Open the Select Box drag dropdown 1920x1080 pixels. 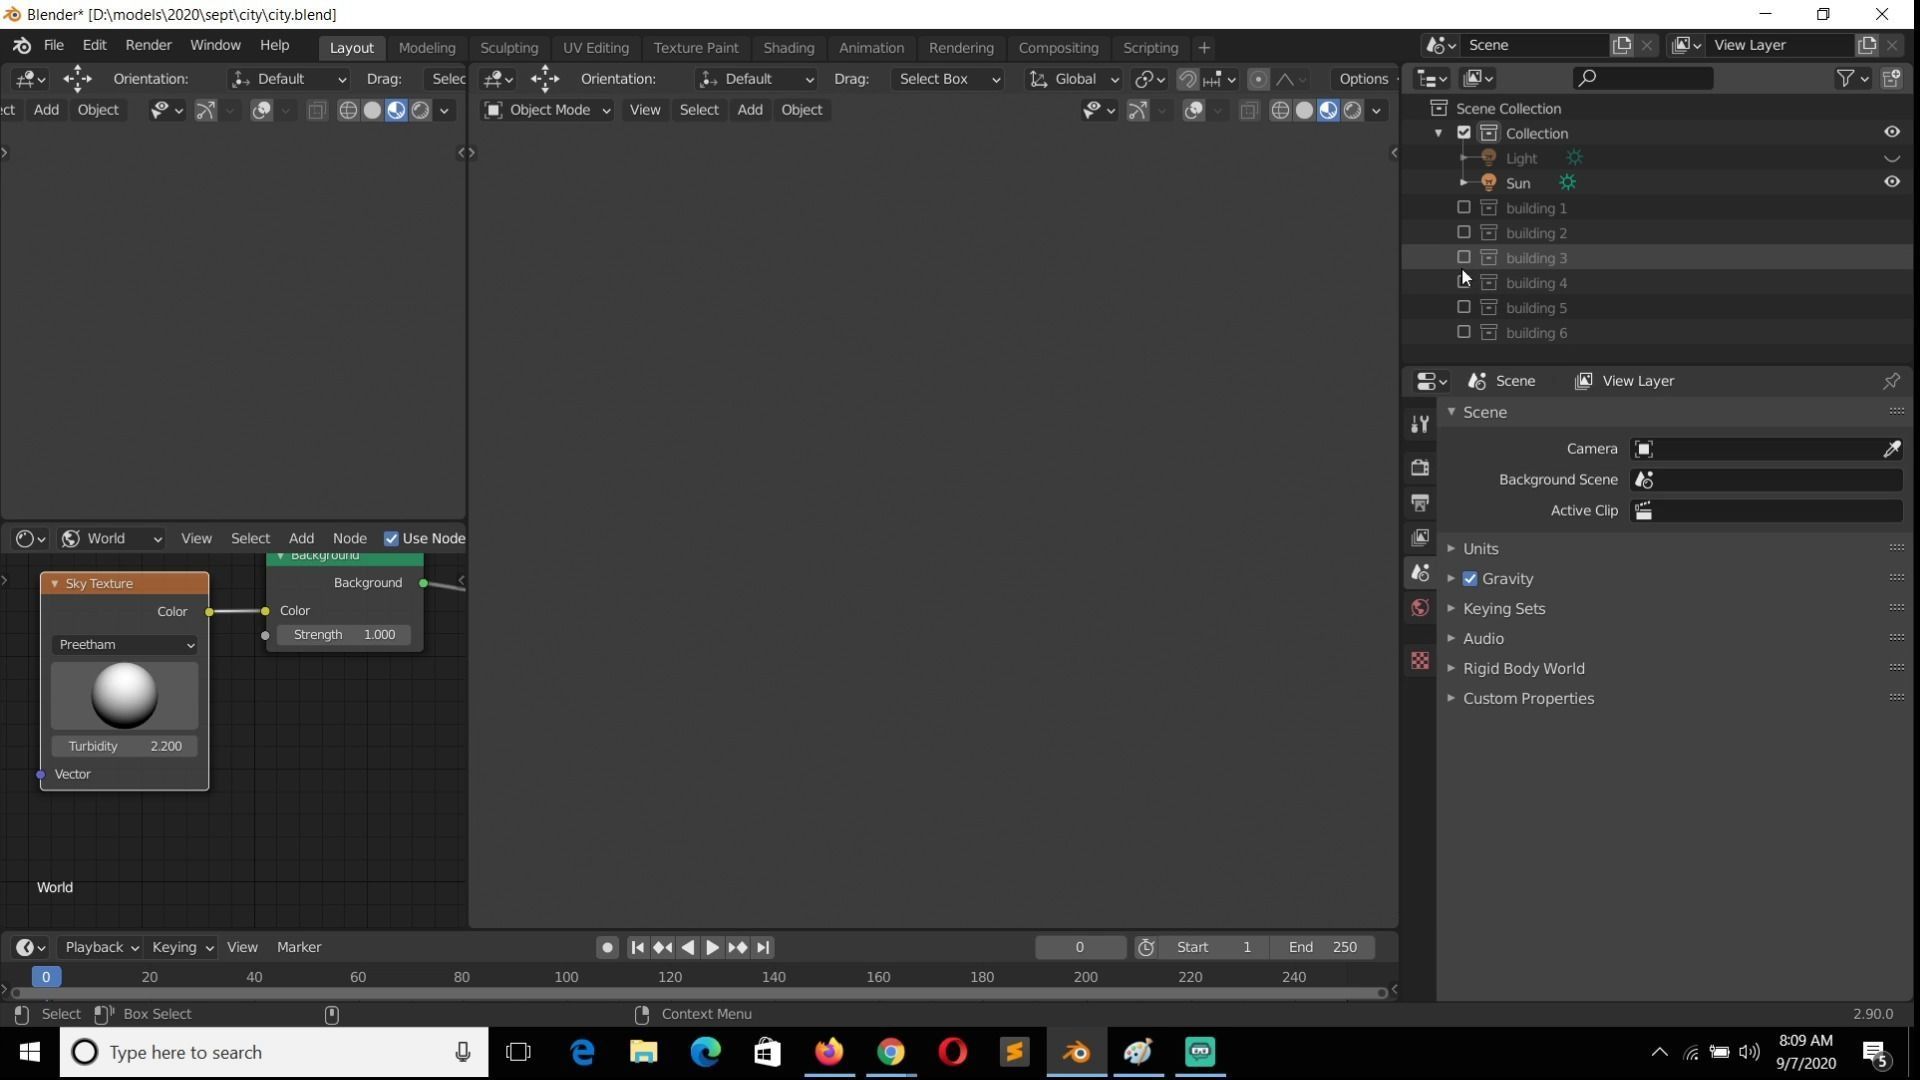point(947,79)
